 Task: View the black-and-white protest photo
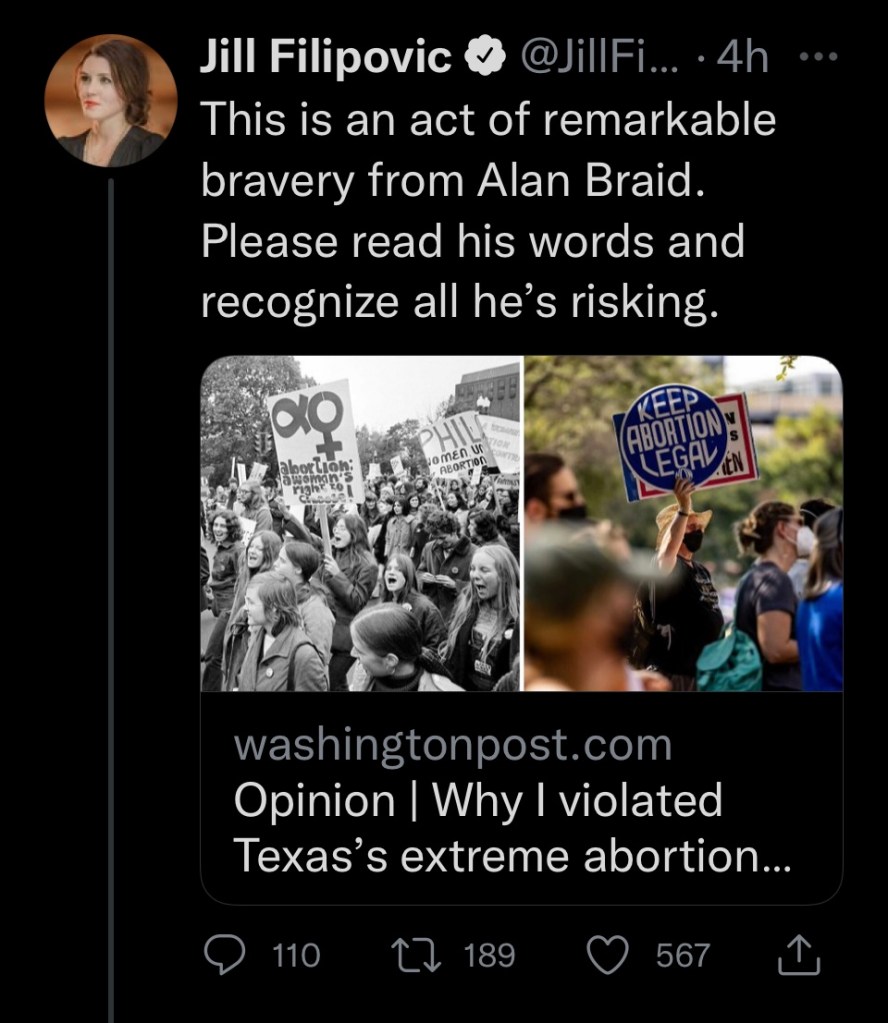(x=360, y=523)
